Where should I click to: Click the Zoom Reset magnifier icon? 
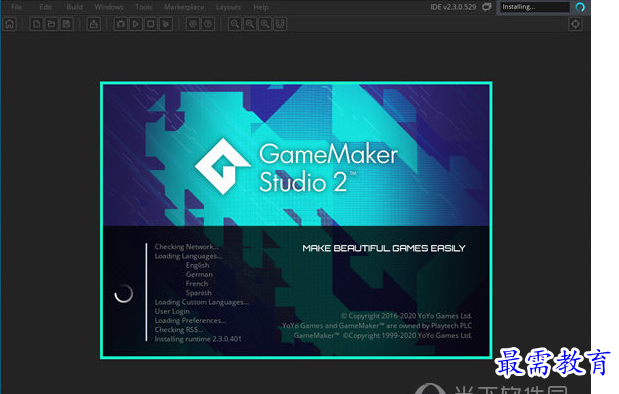tap(250, 24)
